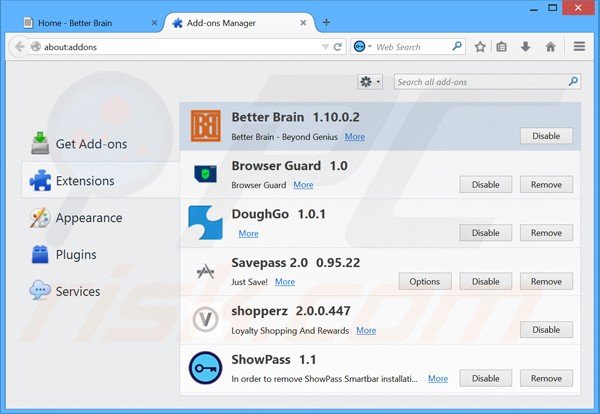This screenshot has width=600, height=414.
Task: Expand the search engine selector arrow
Action: 370,47
